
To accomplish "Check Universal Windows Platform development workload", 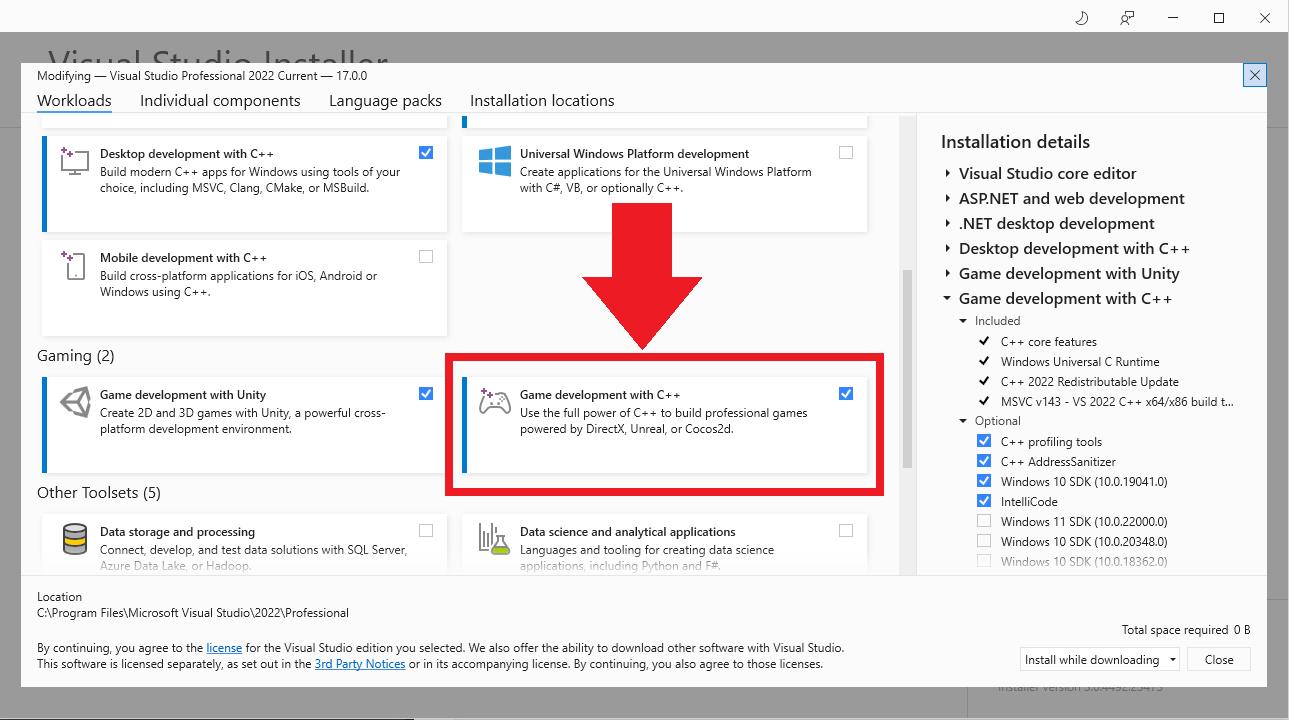I will coord(846,153).
